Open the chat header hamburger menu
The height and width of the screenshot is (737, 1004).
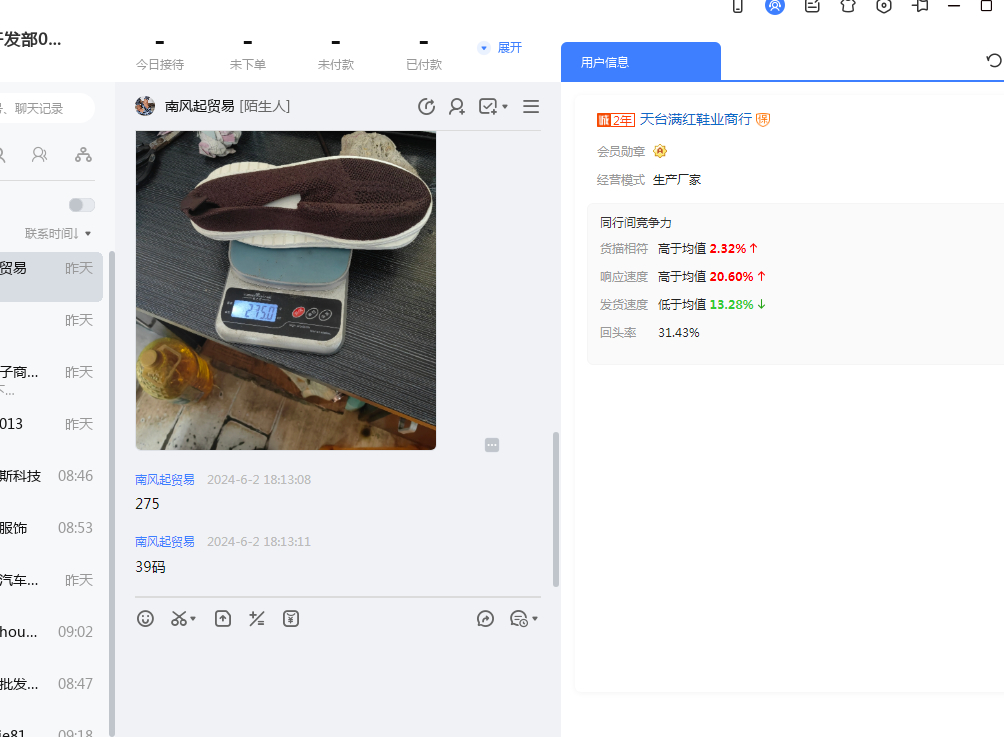tap(531, 106)
